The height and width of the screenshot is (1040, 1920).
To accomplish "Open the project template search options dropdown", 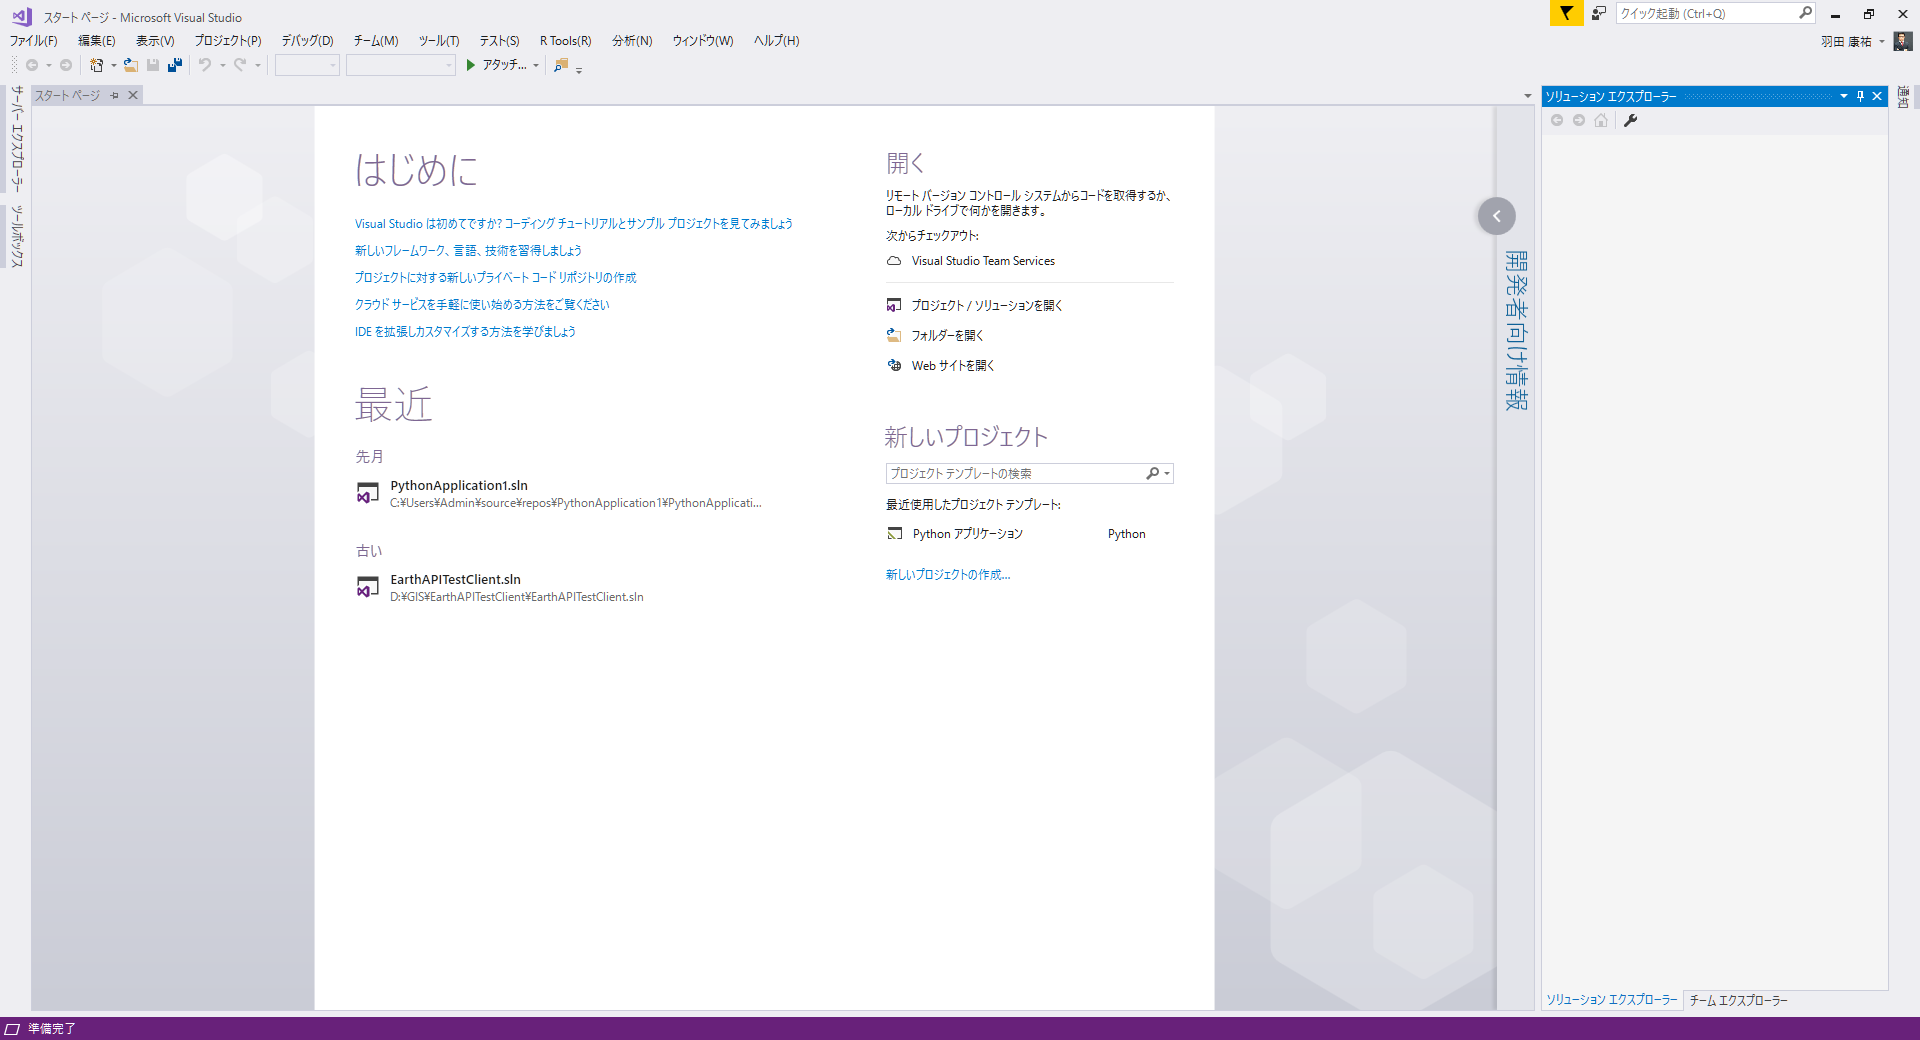I will pos(1167,474).
